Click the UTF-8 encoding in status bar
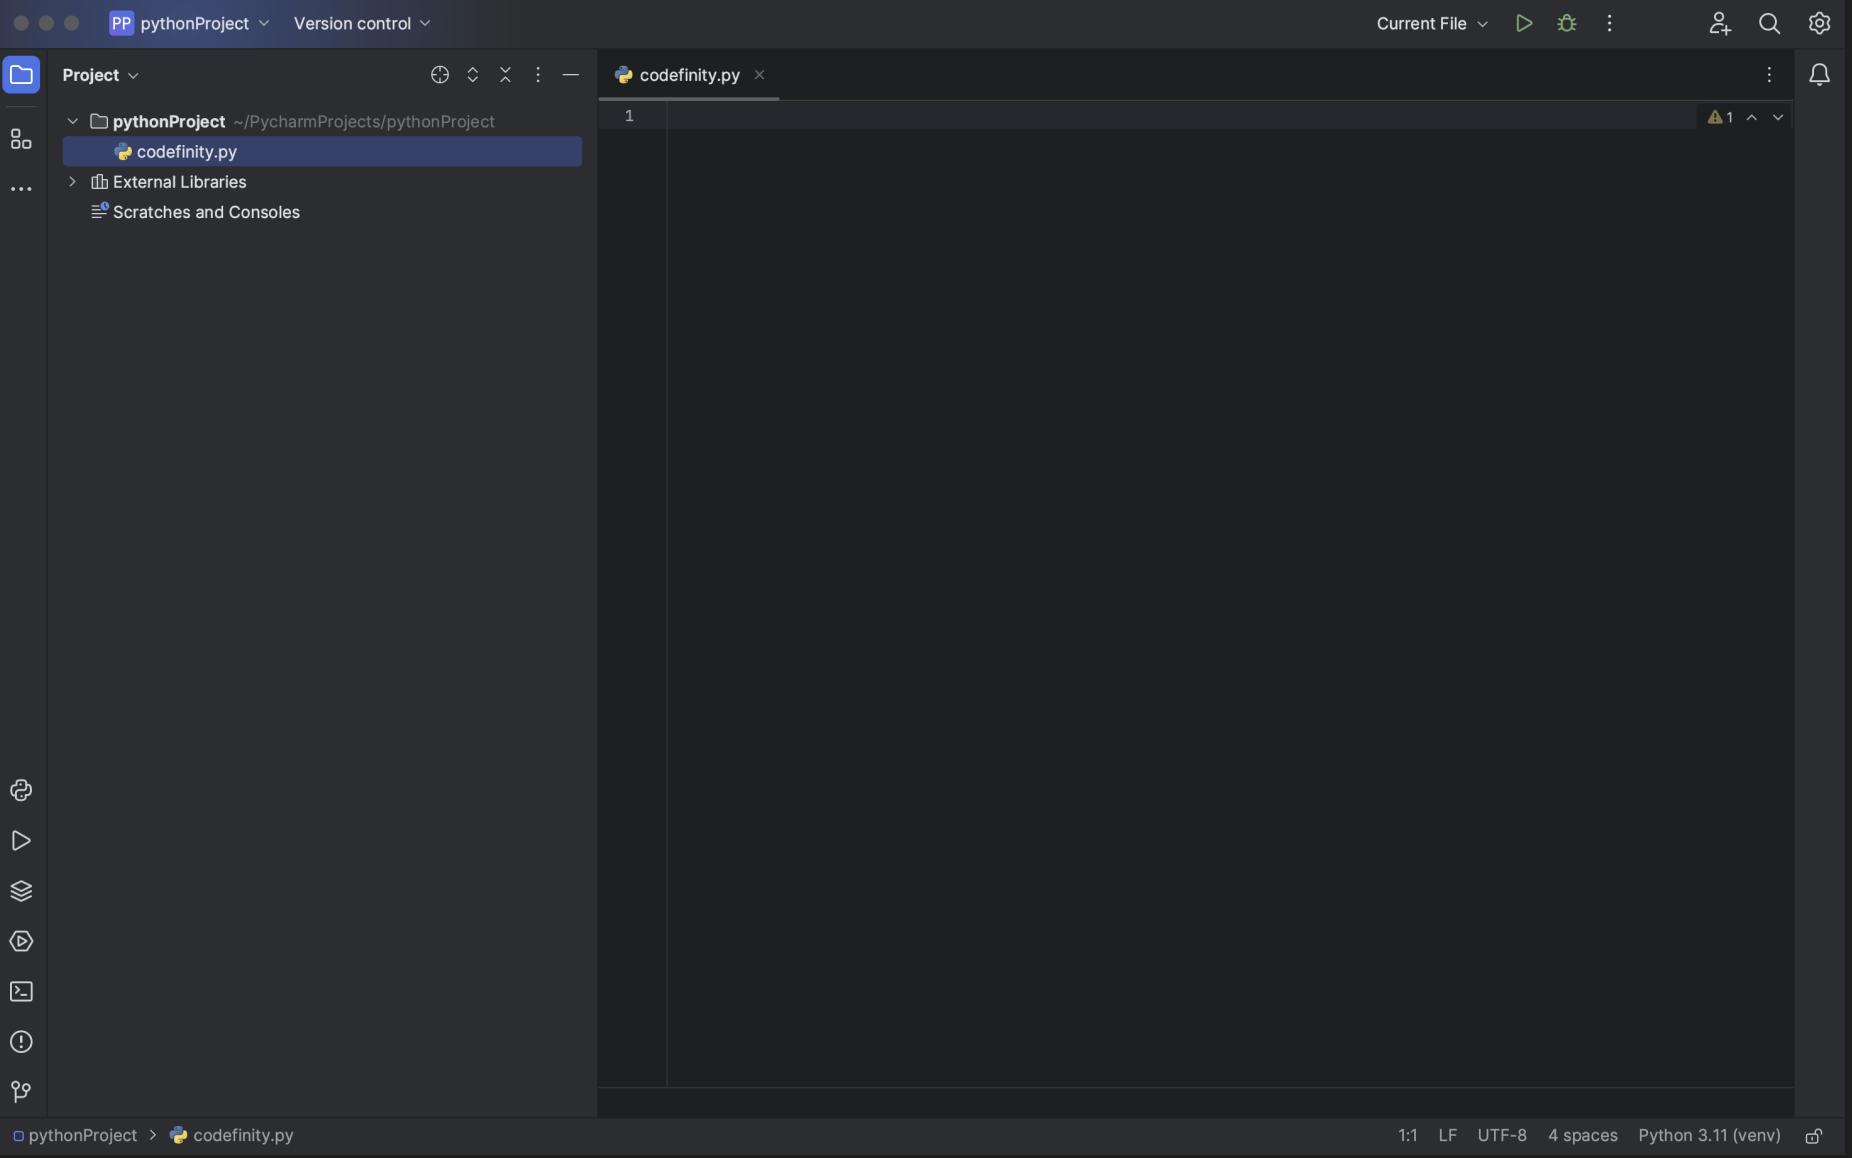The image size is (1852, 1158). pos(1501,1136)
